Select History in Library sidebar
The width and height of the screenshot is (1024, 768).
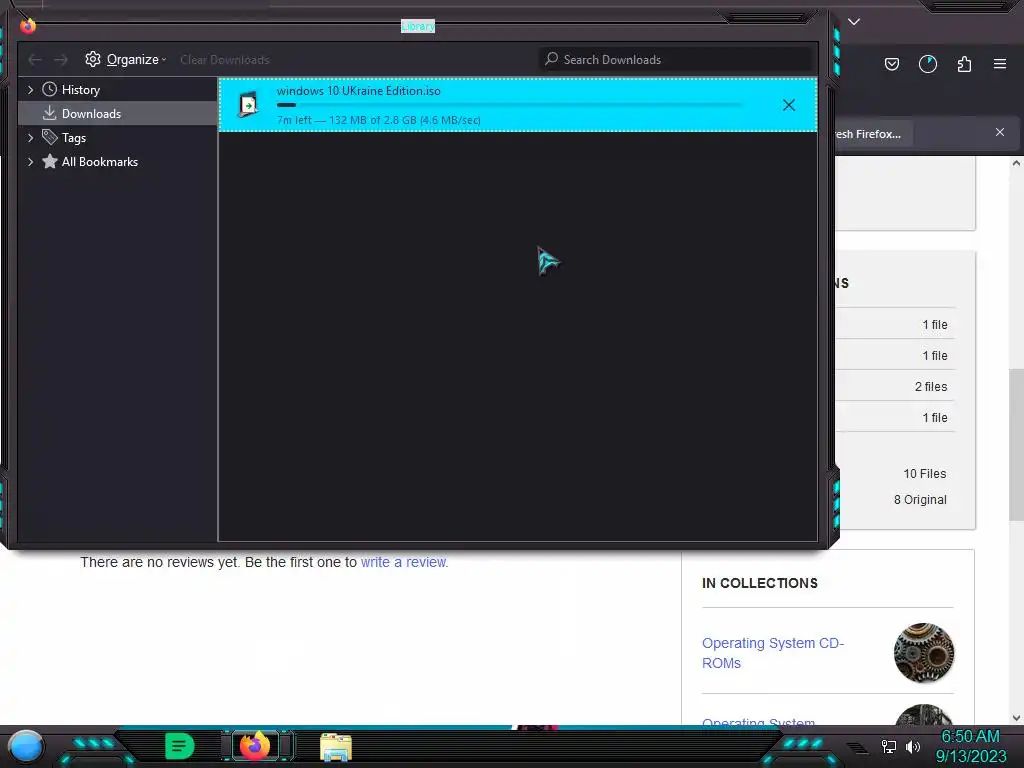pyautogui.click(x=80, y=89)
